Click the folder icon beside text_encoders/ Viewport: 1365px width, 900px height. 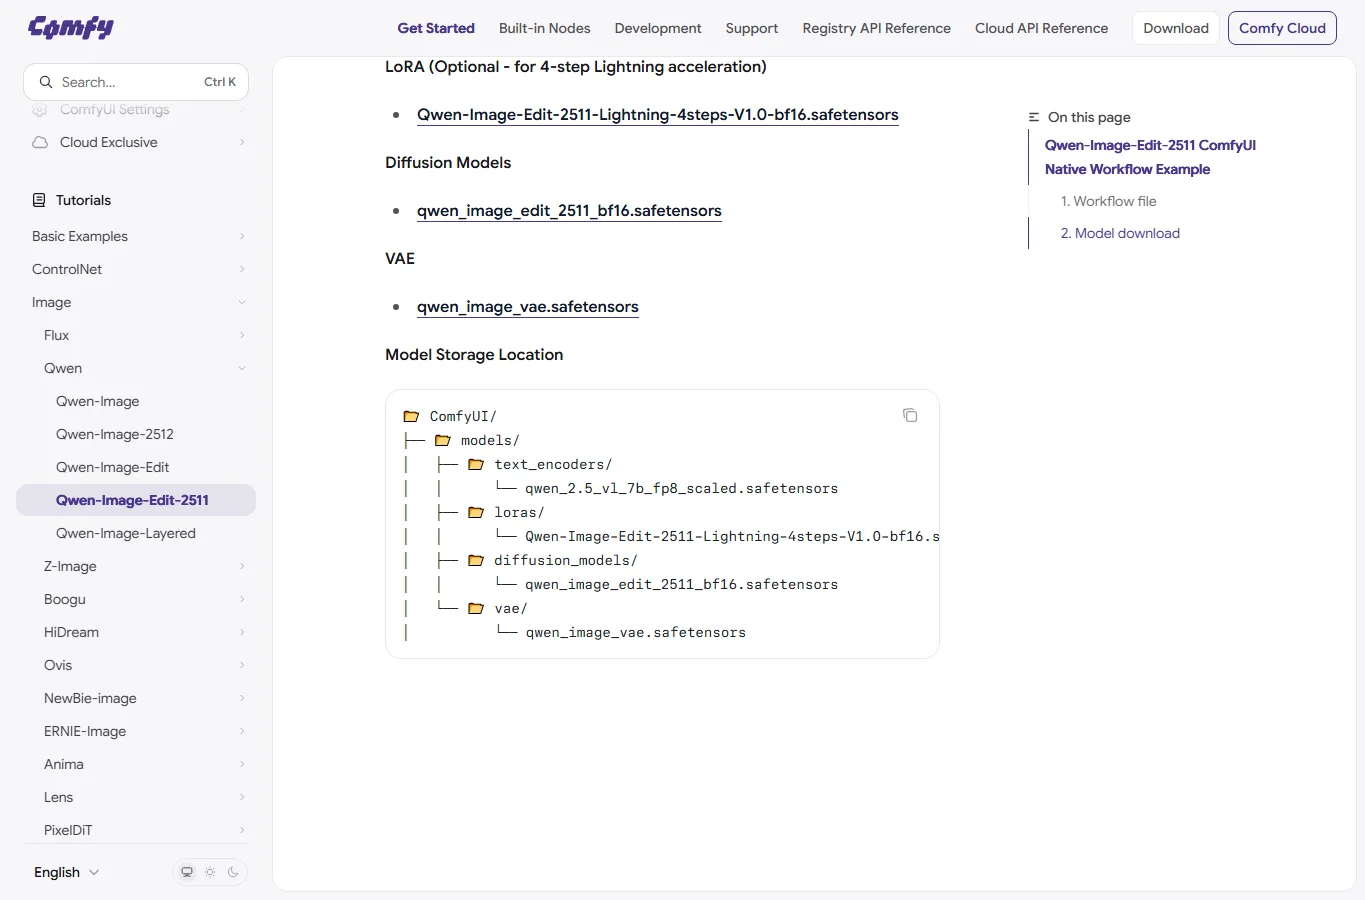(x=476, y=464)
